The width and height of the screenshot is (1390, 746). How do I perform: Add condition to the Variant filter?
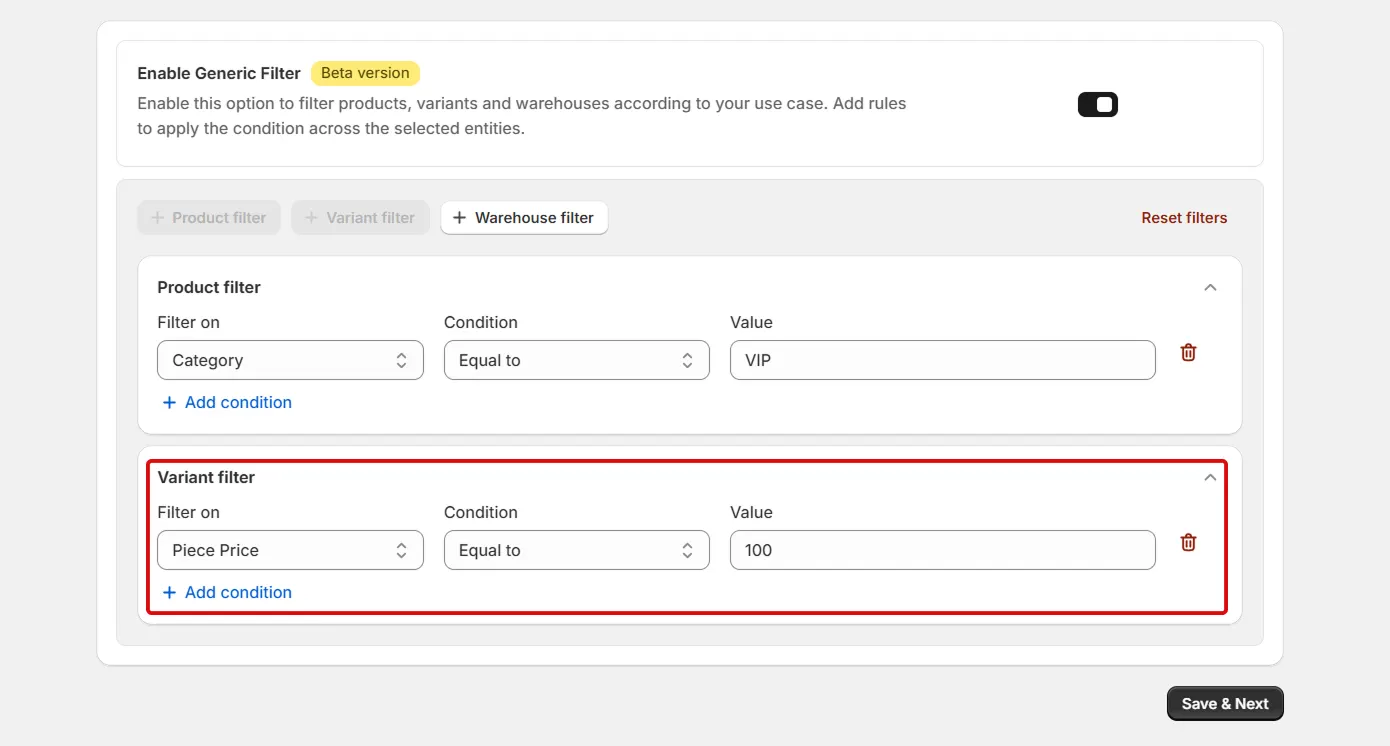click(x=227, y=592)
